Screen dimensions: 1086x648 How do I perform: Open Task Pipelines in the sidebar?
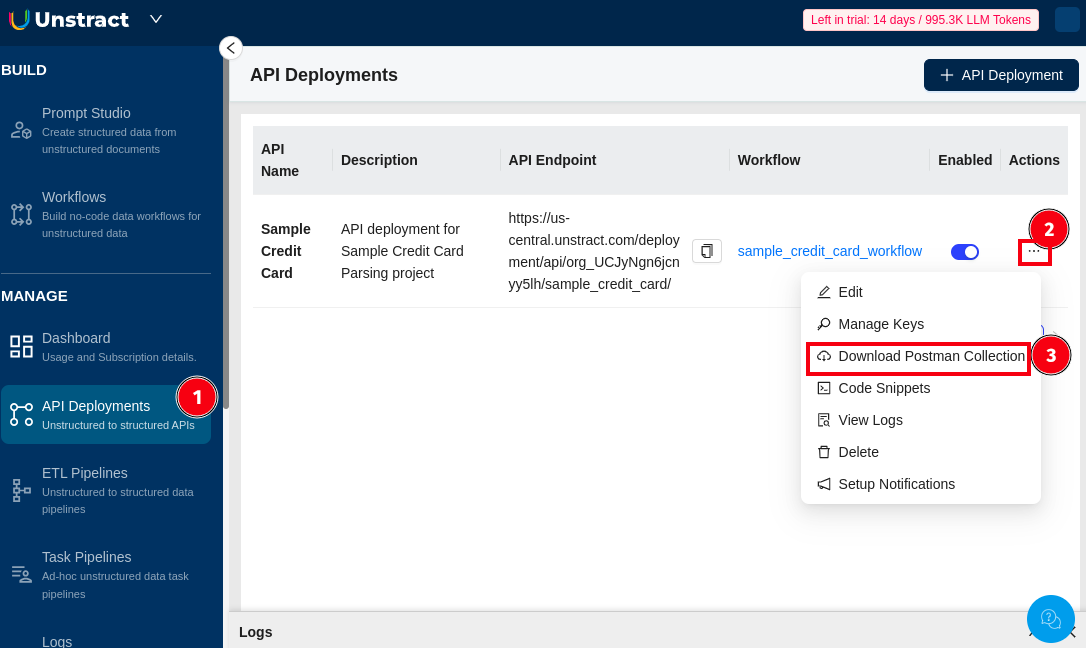[106, 575]
